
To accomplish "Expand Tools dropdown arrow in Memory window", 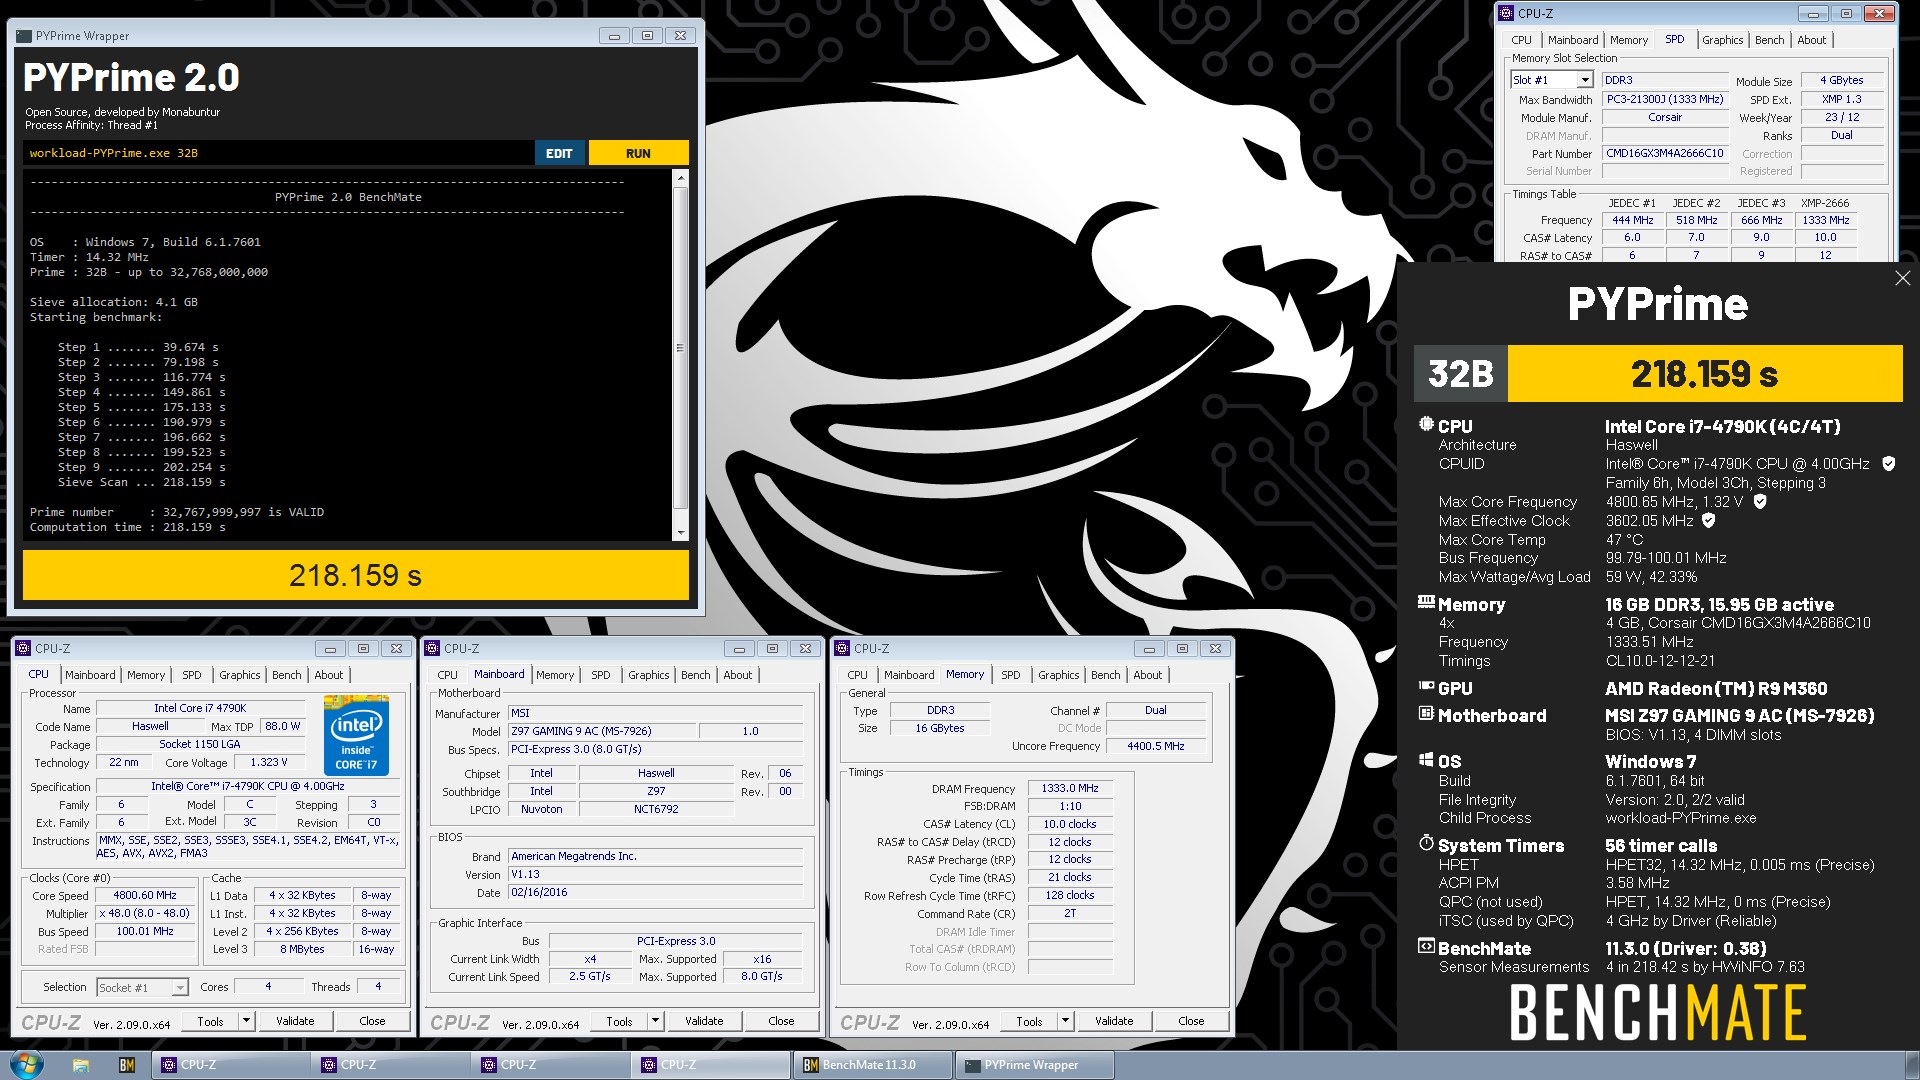I will tap(1065, 1021).
